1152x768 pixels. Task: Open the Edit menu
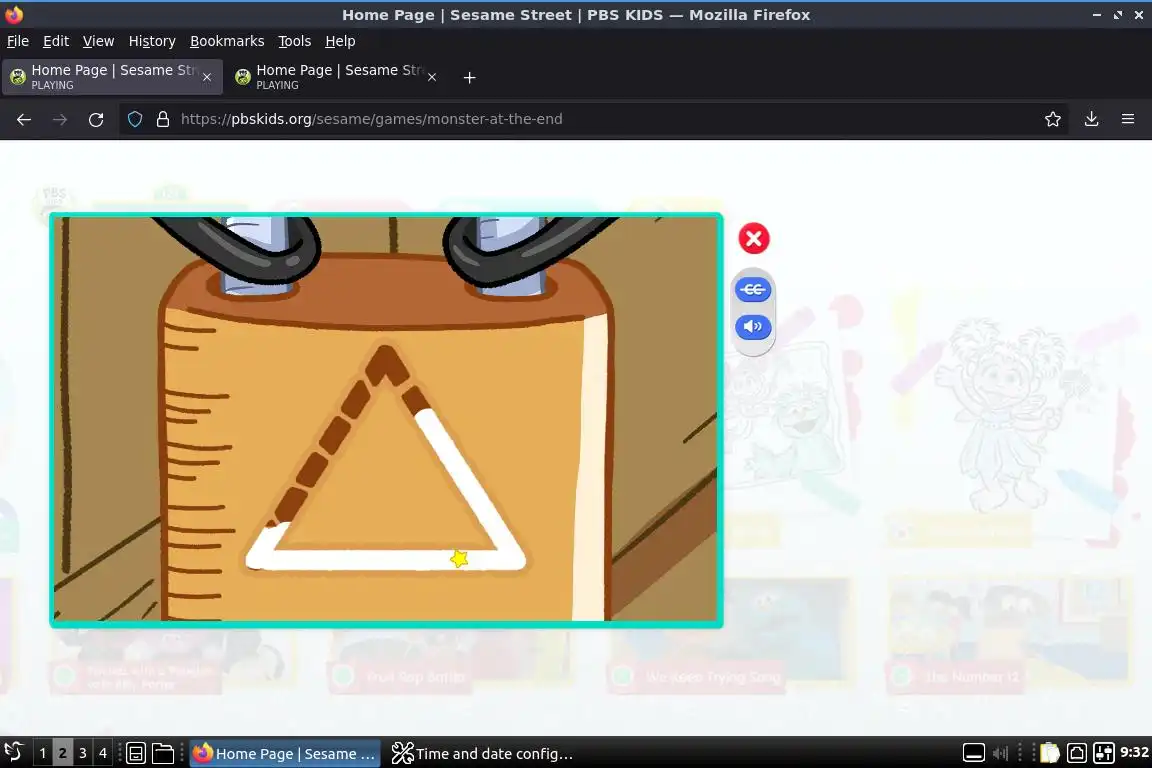[56, 41]
